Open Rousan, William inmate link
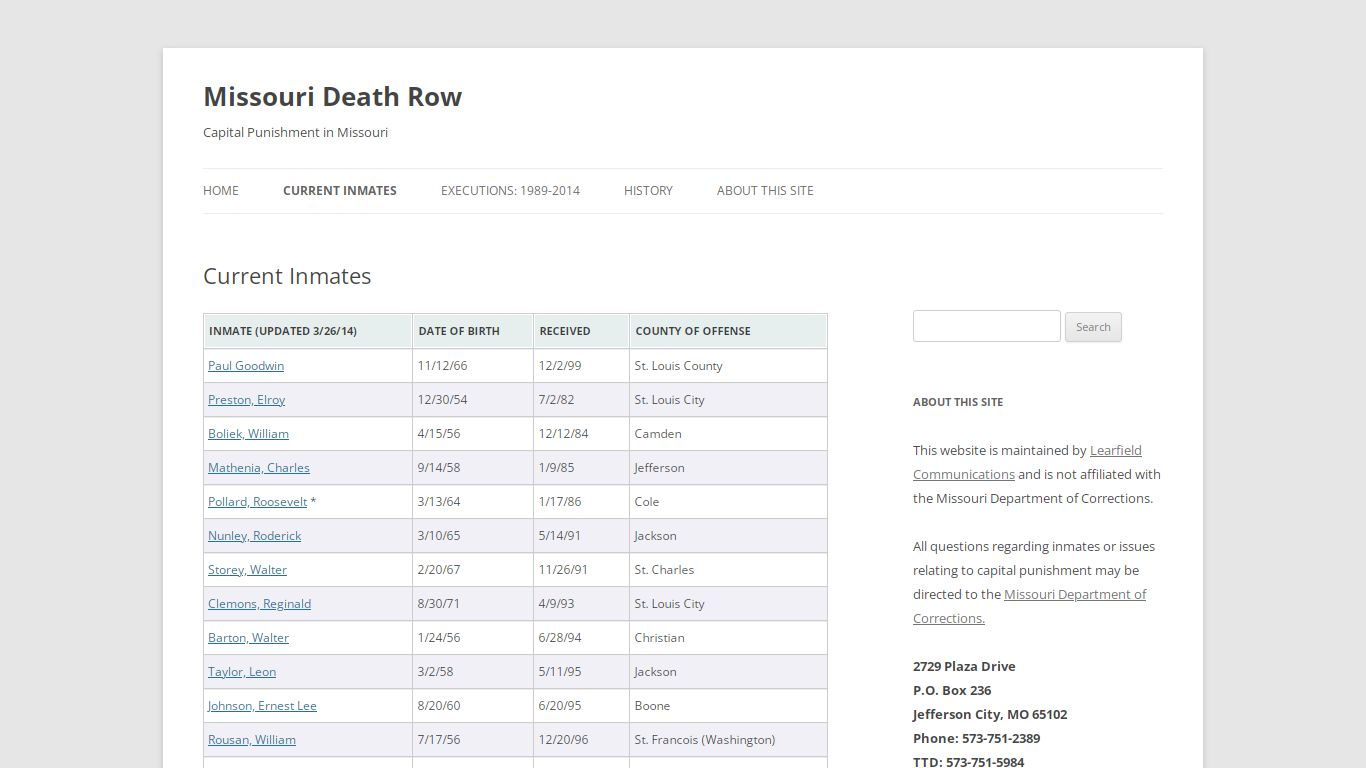 click(x=252, y=740)
